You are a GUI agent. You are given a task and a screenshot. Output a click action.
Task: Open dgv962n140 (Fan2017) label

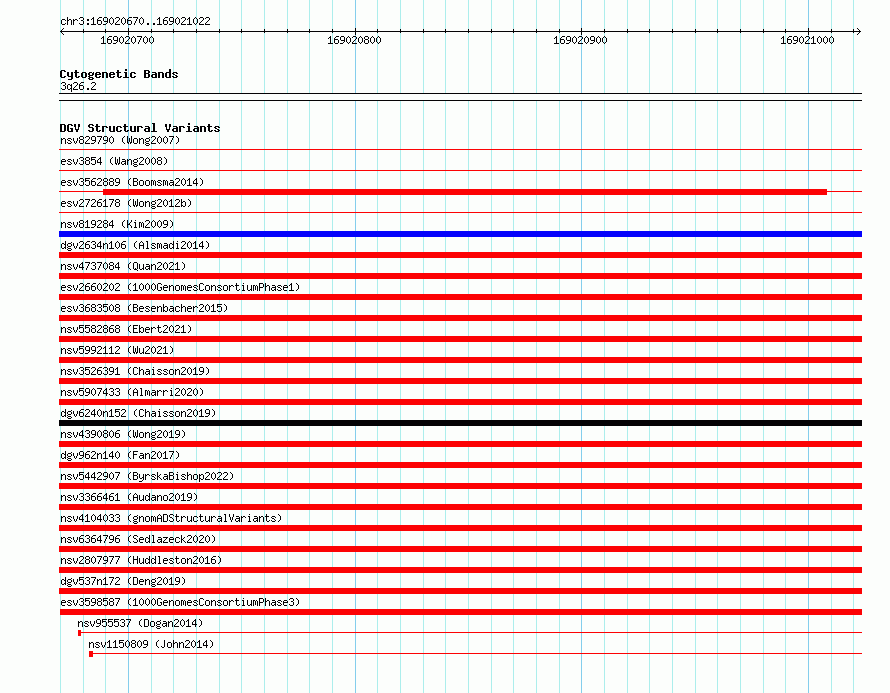click(120, 455)
